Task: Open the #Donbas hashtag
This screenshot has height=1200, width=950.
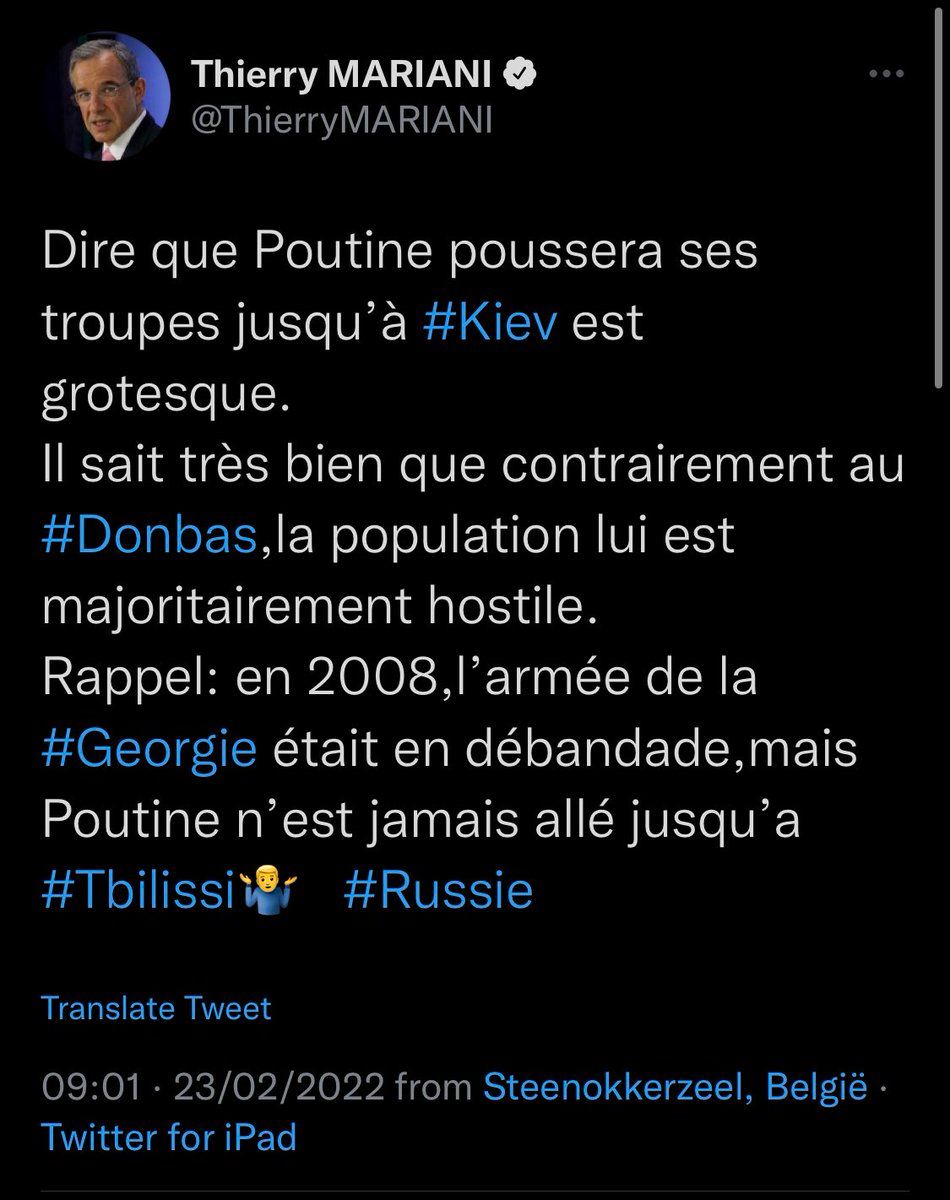Action: point(149,538)
